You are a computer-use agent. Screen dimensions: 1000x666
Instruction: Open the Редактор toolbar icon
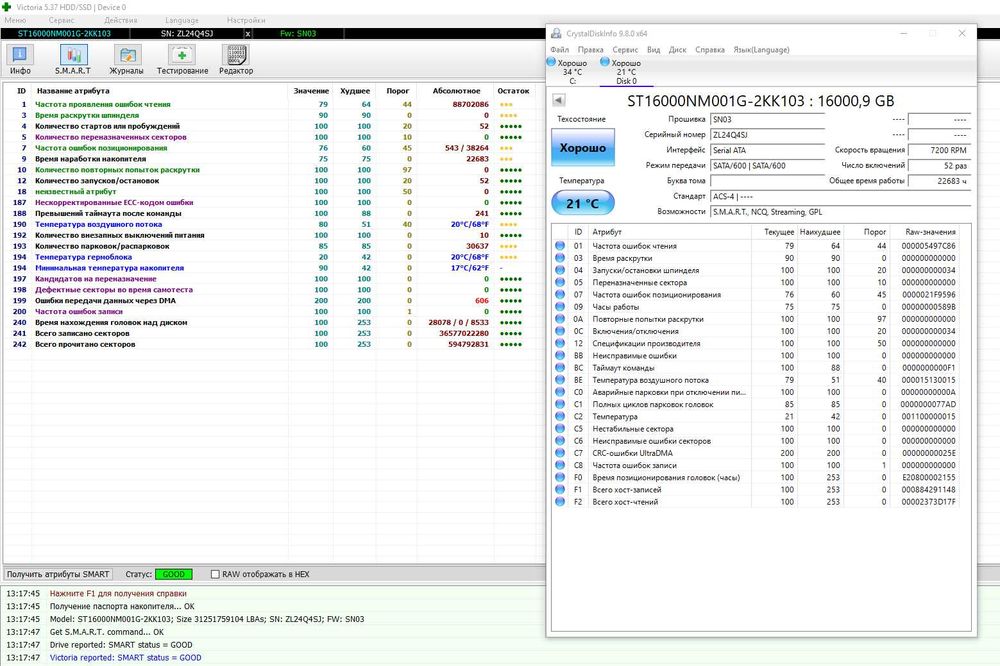[x=236, y=60]
